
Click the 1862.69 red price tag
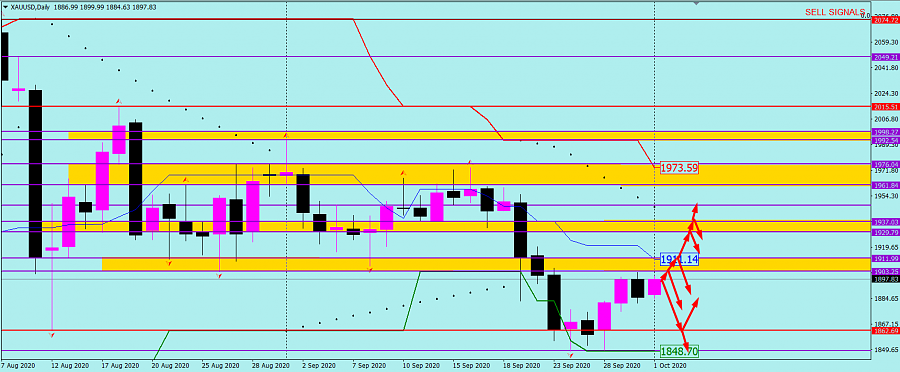click(886, 331)
